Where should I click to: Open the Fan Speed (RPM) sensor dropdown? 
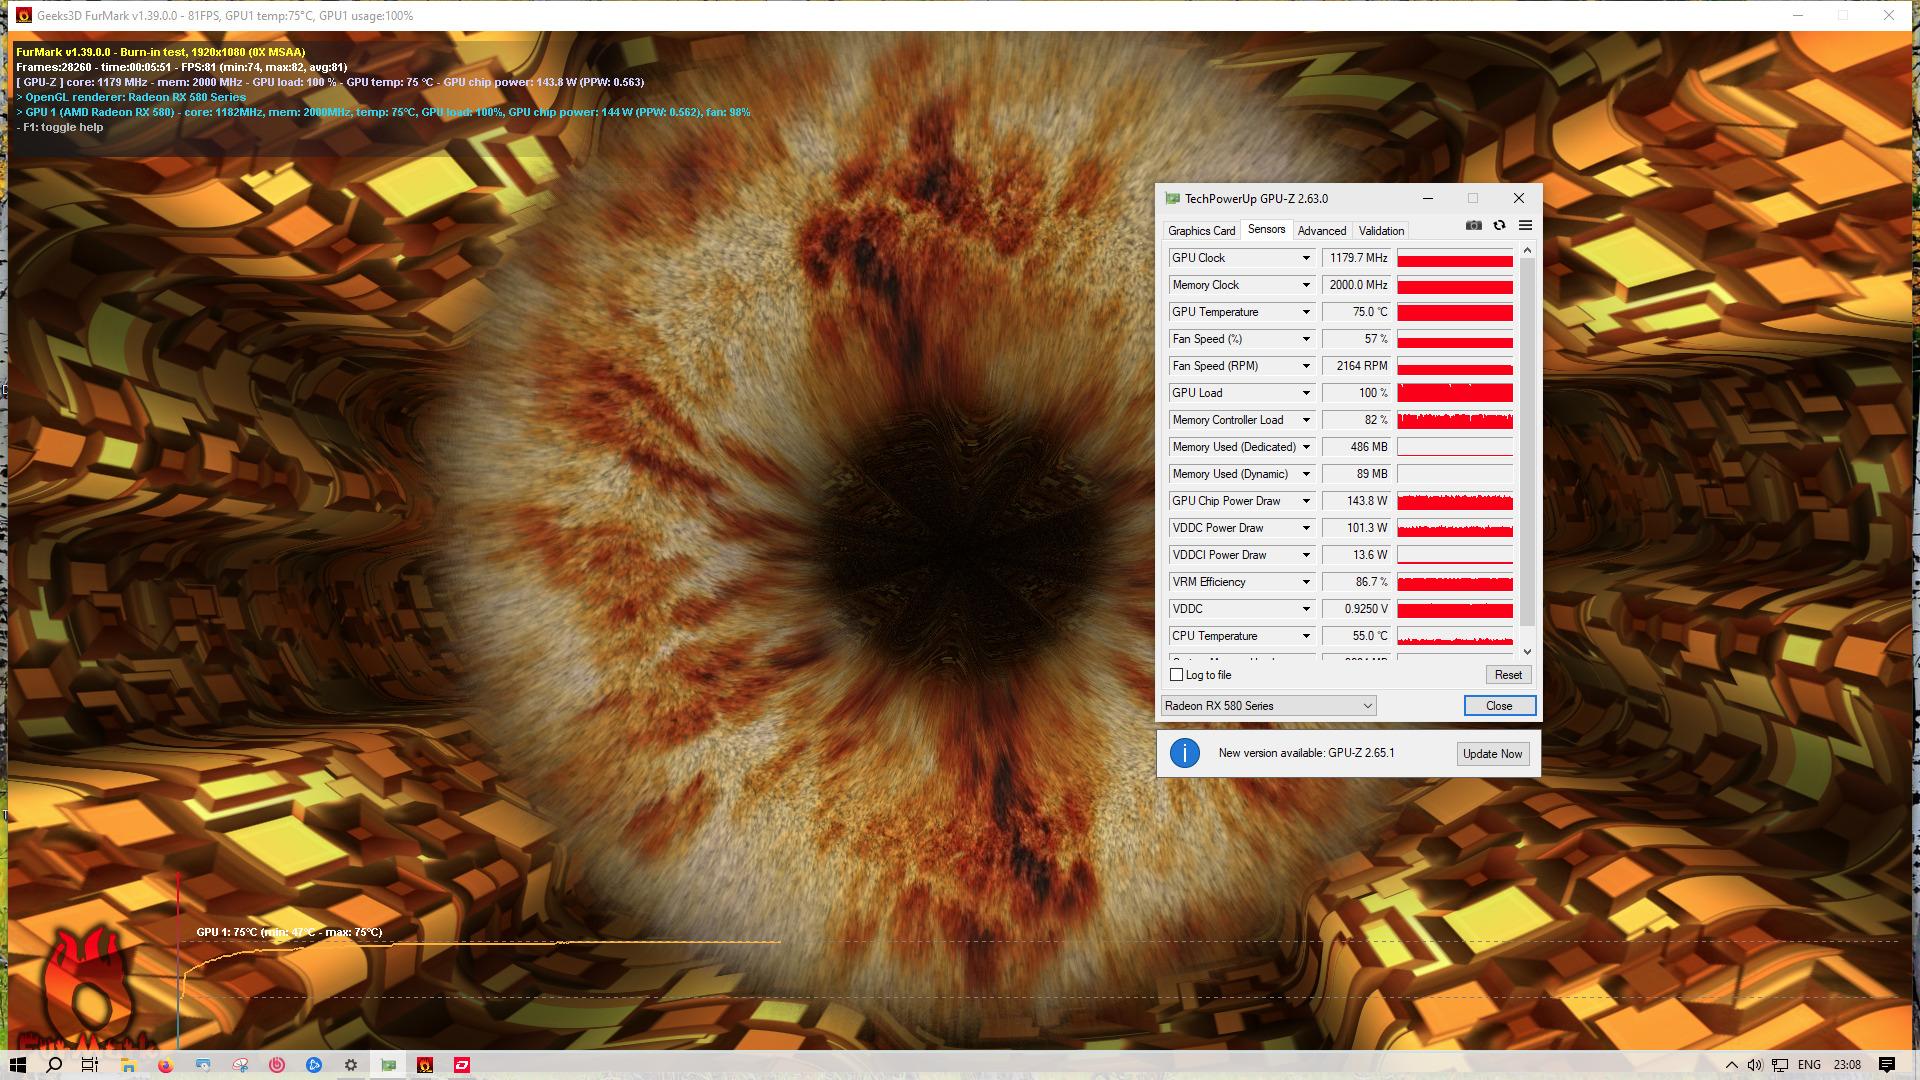(x=1305, y=366)
